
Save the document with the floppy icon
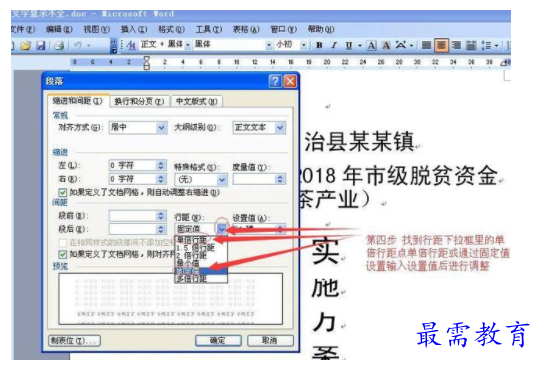40,45
